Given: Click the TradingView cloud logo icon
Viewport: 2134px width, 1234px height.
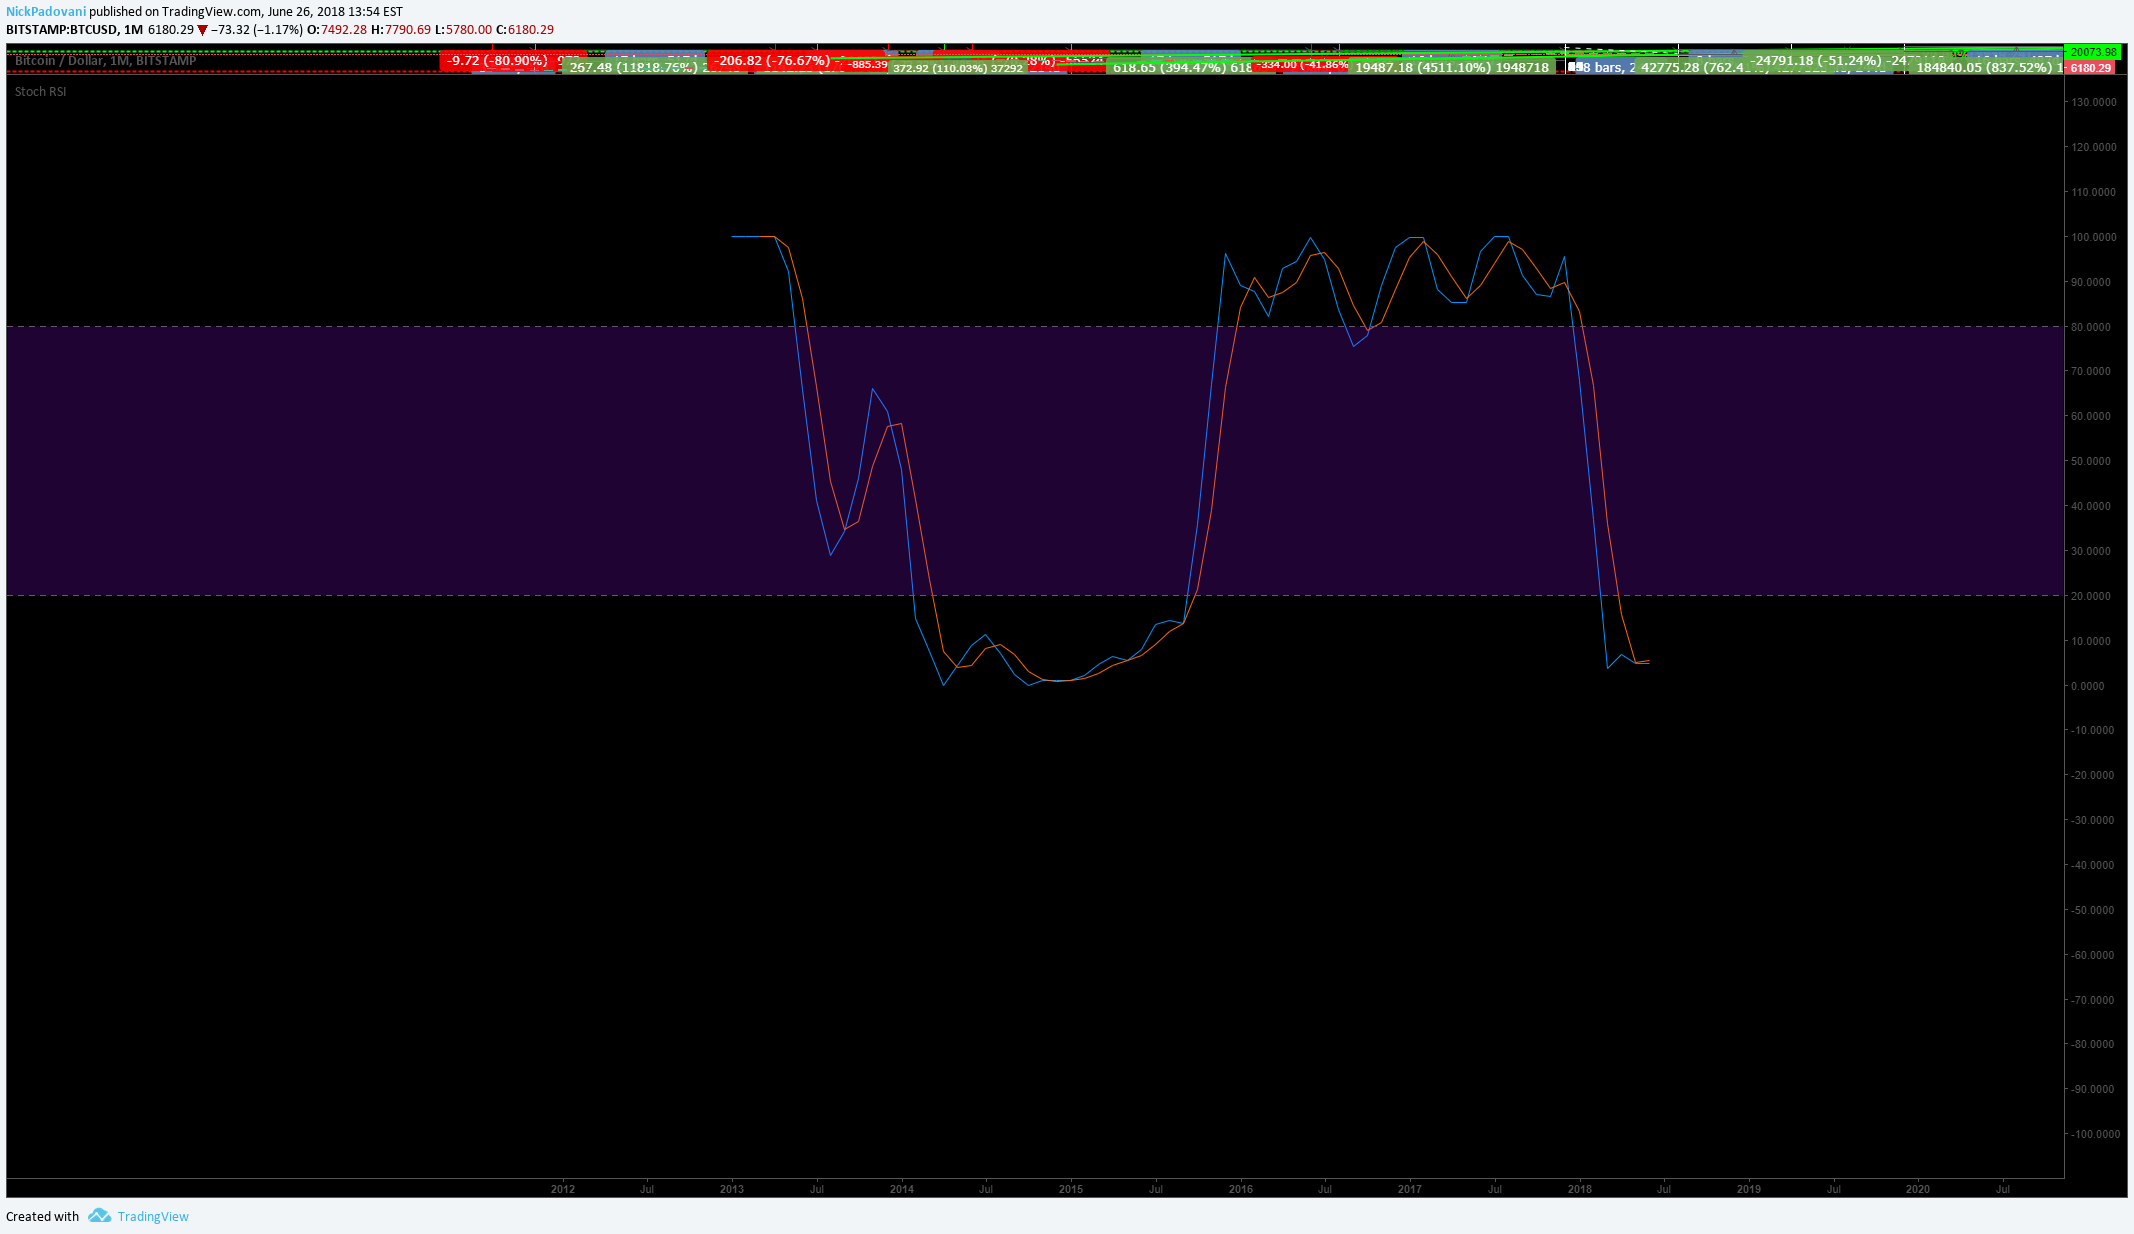Looking at the screenshot, I should click(x=99, y=1216).
